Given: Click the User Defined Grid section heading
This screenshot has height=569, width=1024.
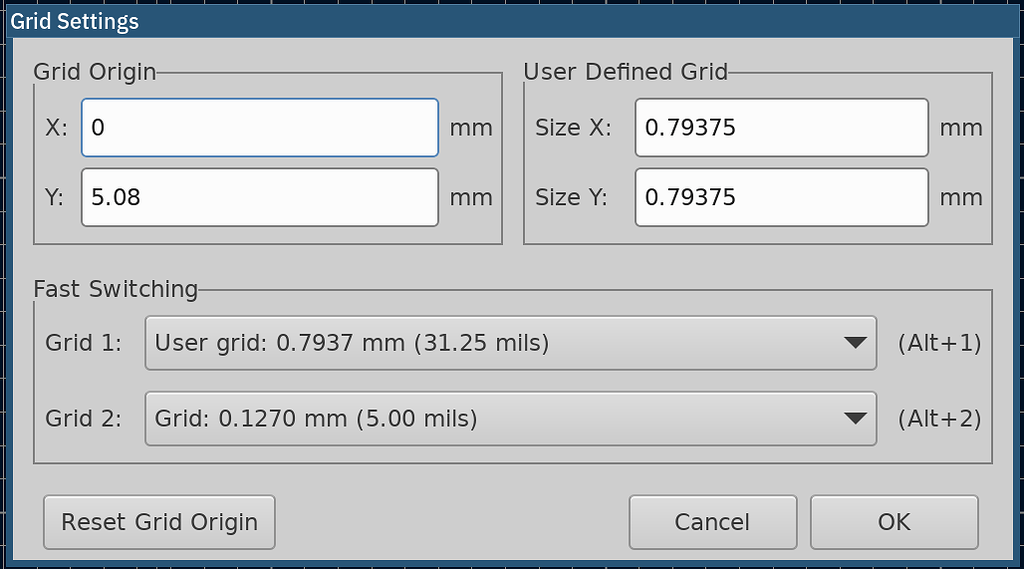Looking at the screenshot, I should coord(625,71).
